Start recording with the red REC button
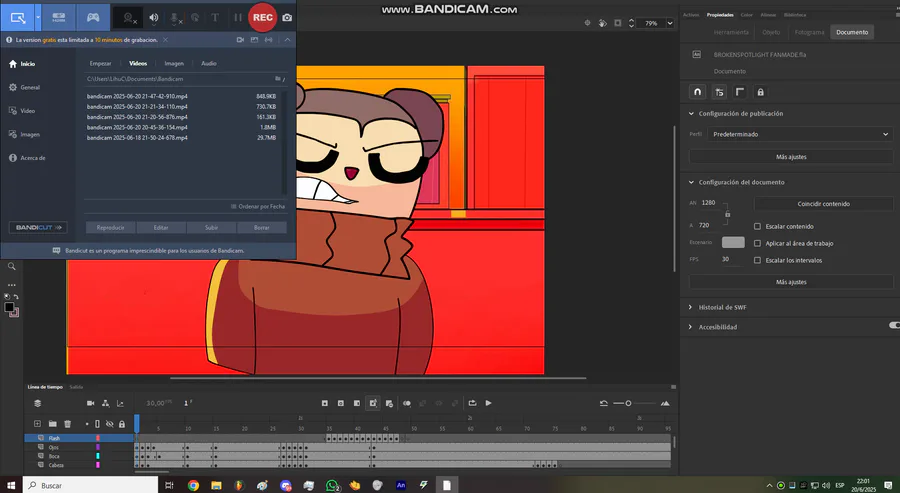 coord(262,17)
